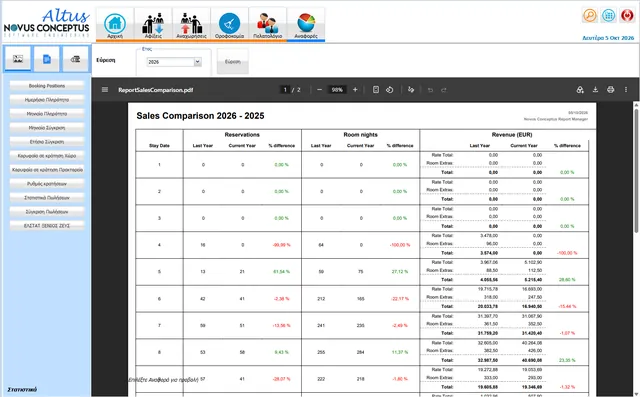Image resolution: width=640 pixels, height=397 pixels.
Task: Zoom in the PDF with plus button
Action: [x=355, y=90]
